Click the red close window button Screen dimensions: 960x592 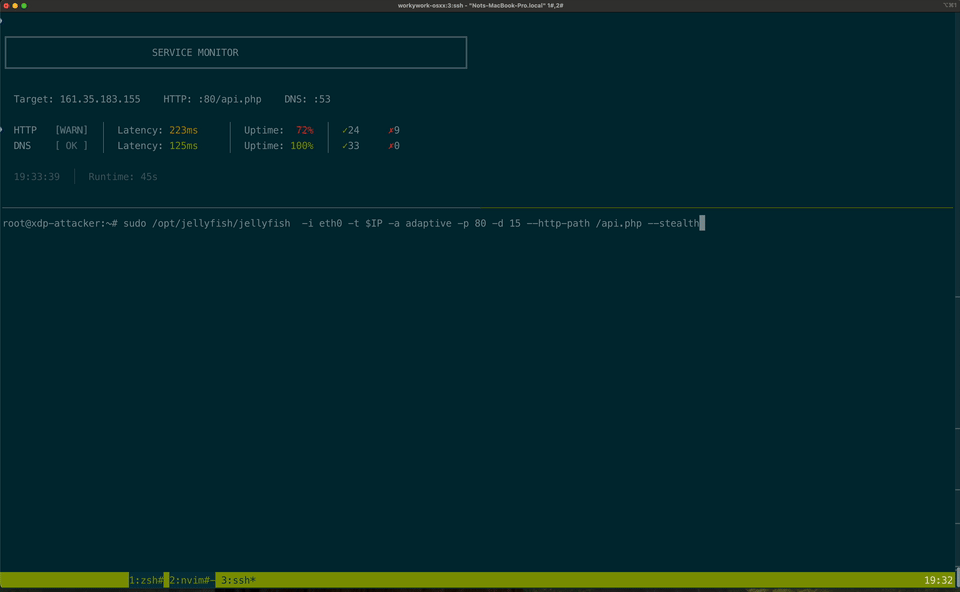[5, 5]
